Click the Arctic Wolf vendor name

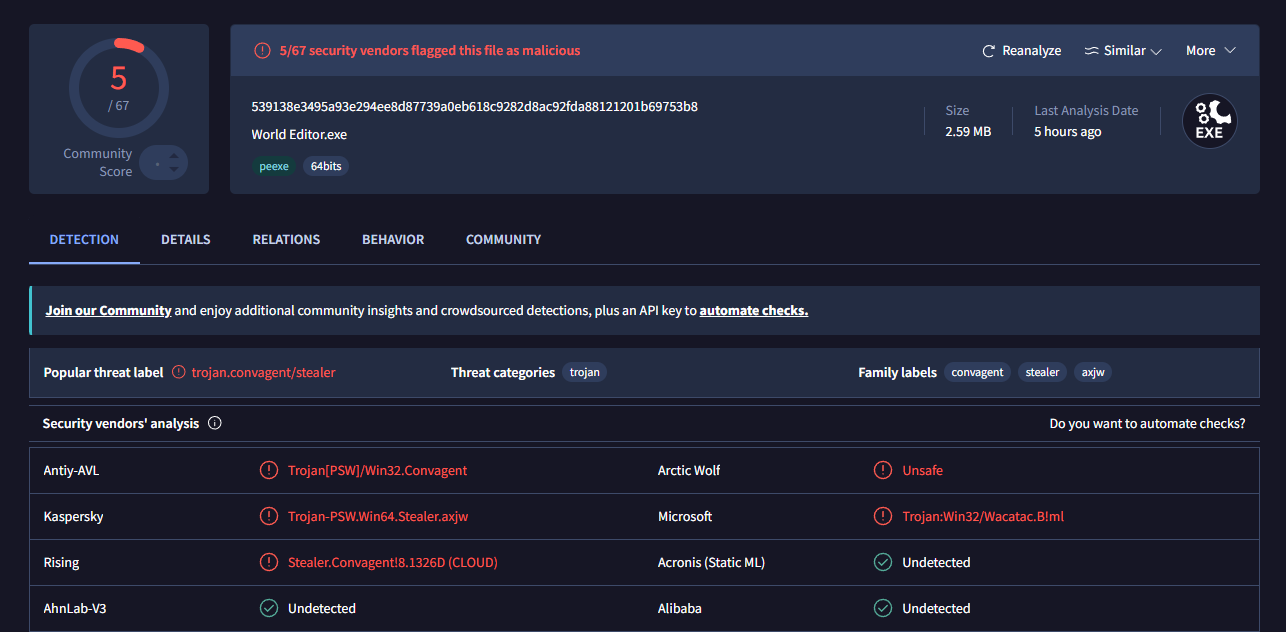click(x=689, y=470)
